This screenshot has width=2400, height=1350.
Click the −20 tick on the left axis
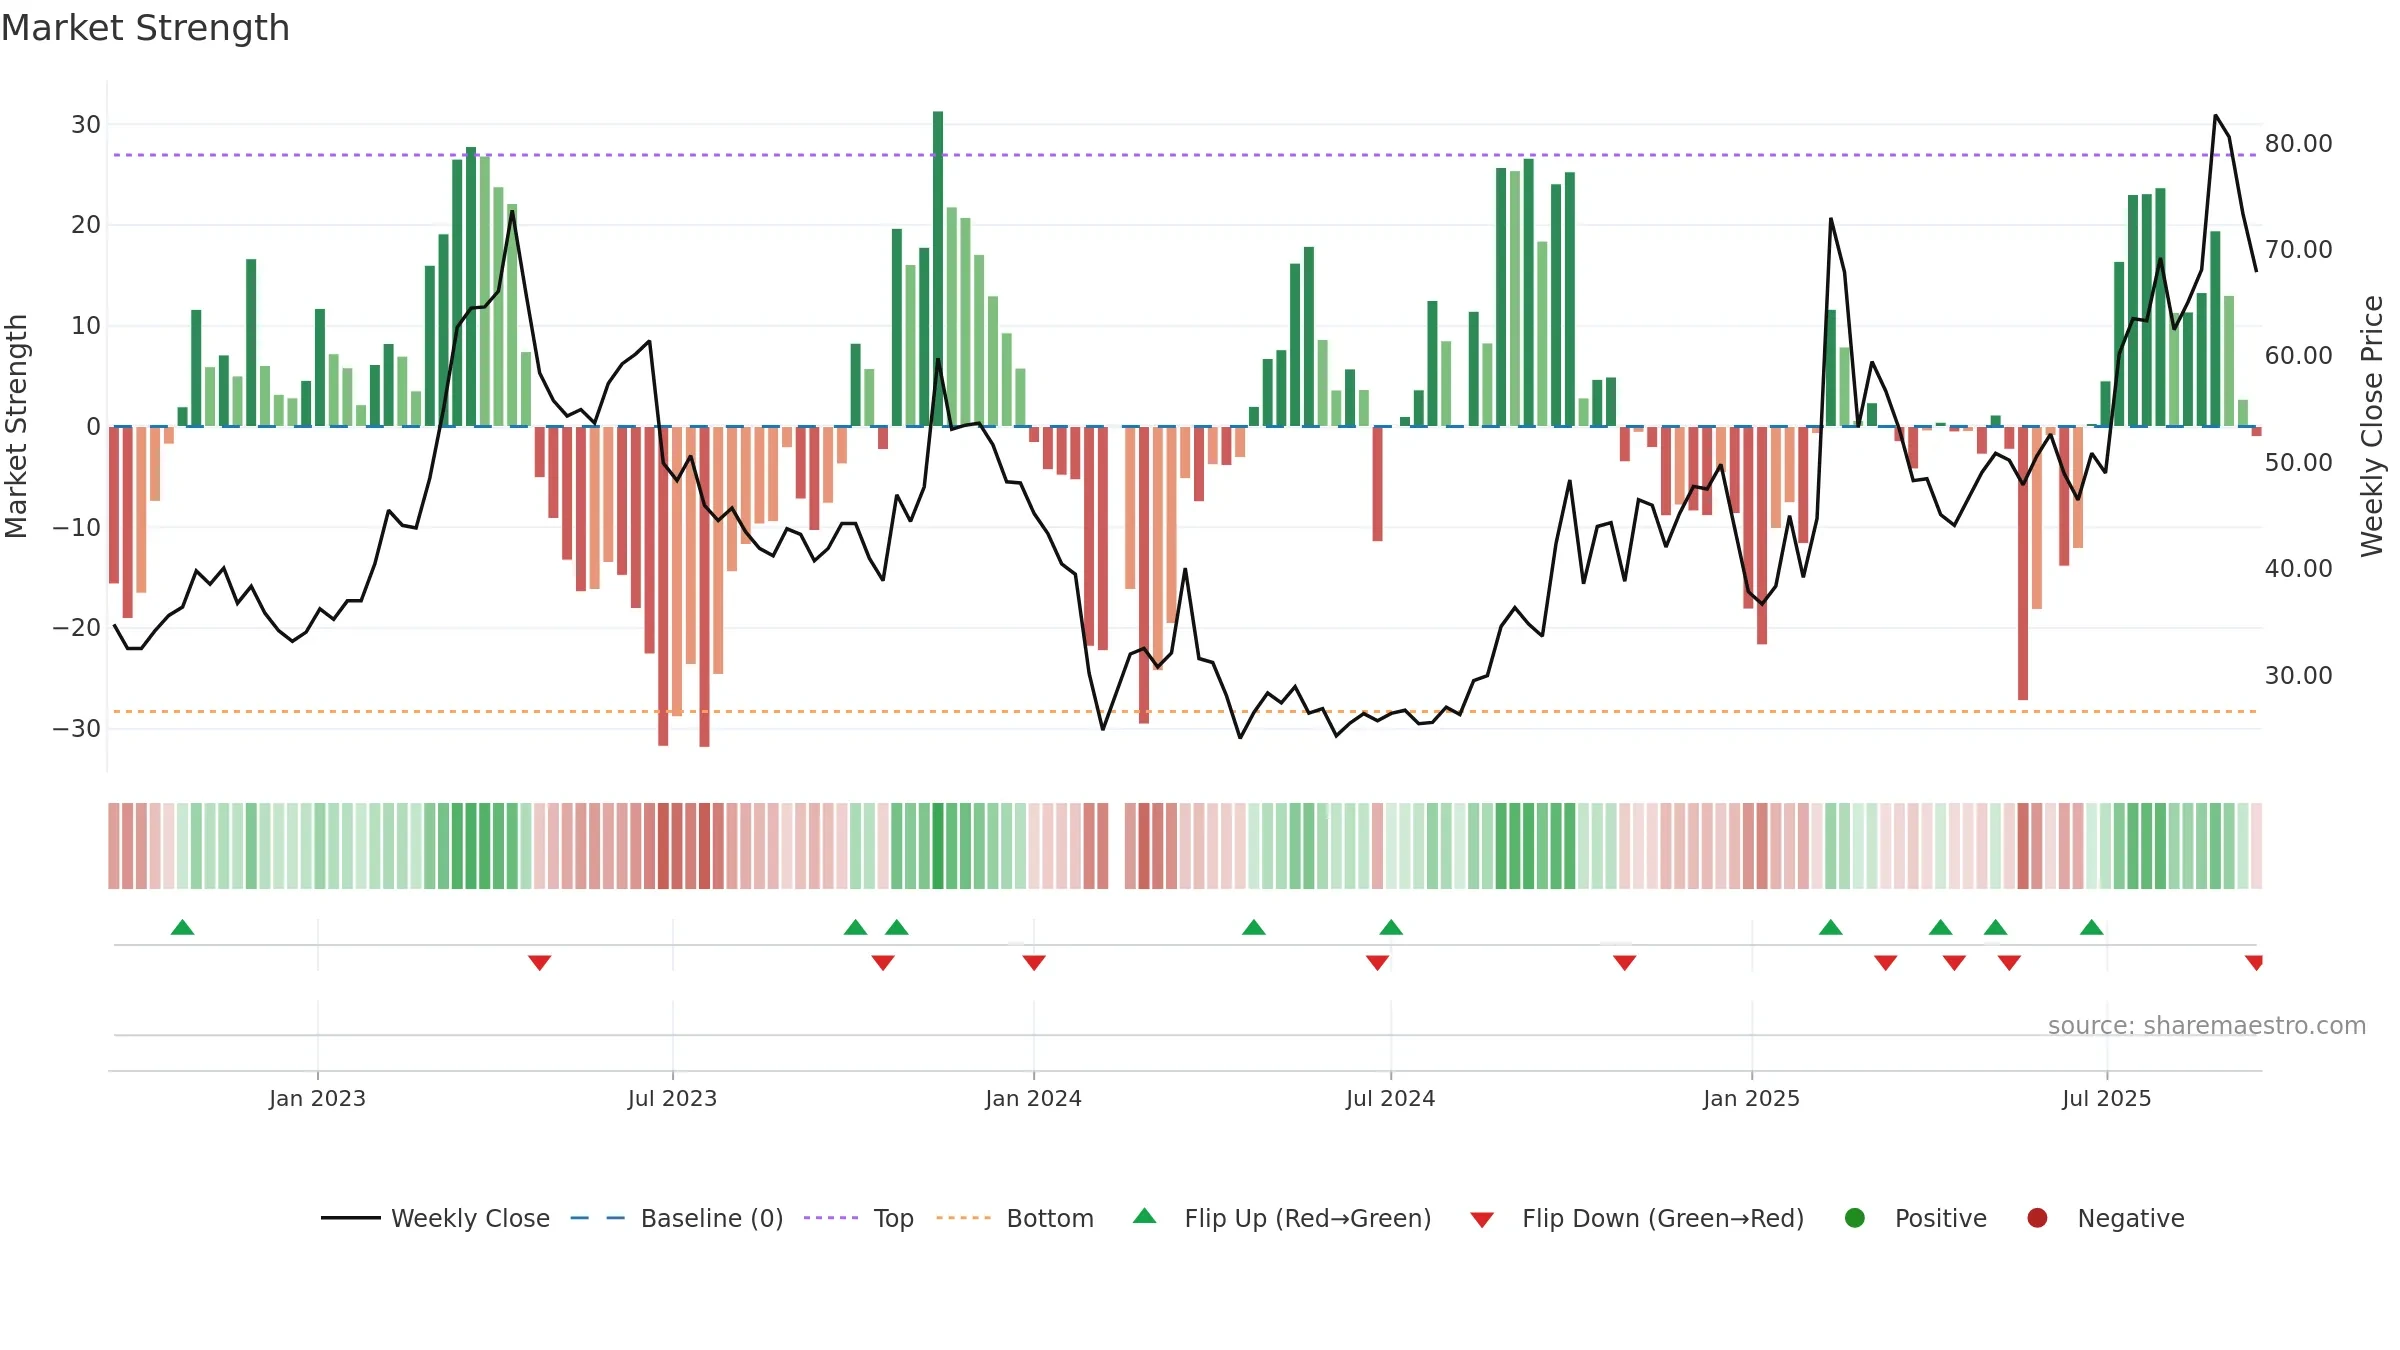click(x=77, y=627)
